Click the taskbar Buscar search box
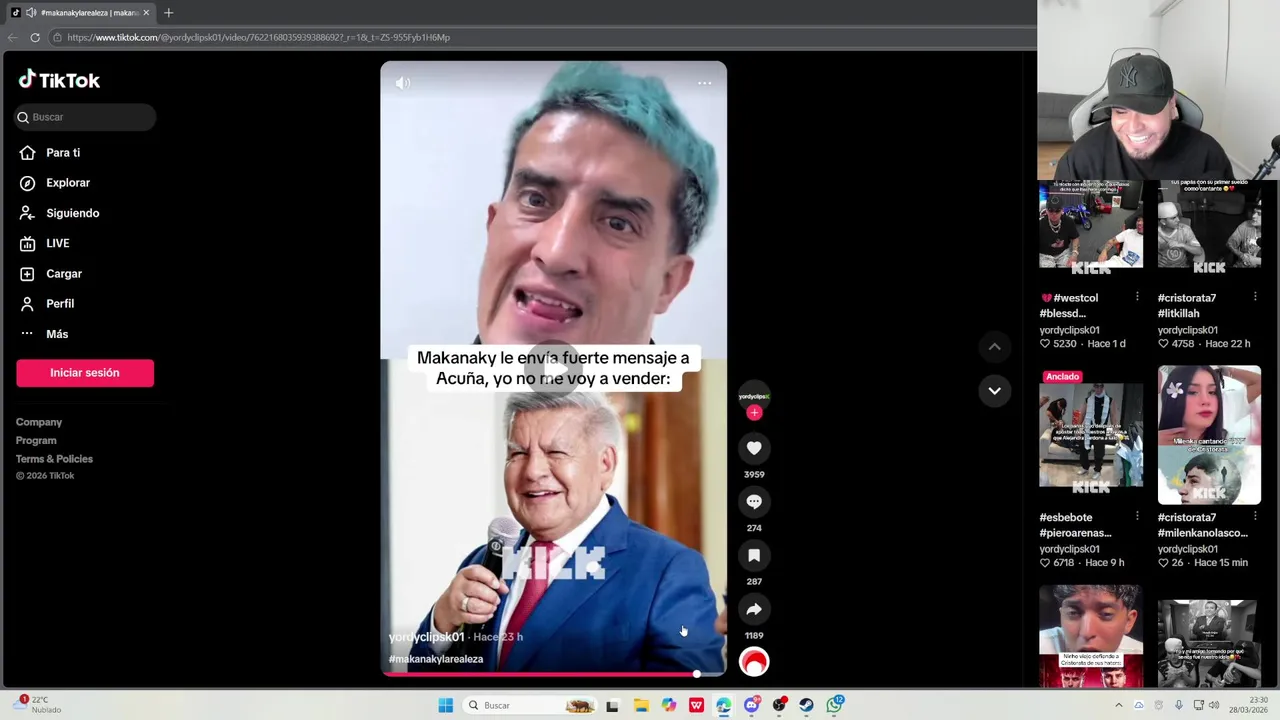 coord(530,705)
